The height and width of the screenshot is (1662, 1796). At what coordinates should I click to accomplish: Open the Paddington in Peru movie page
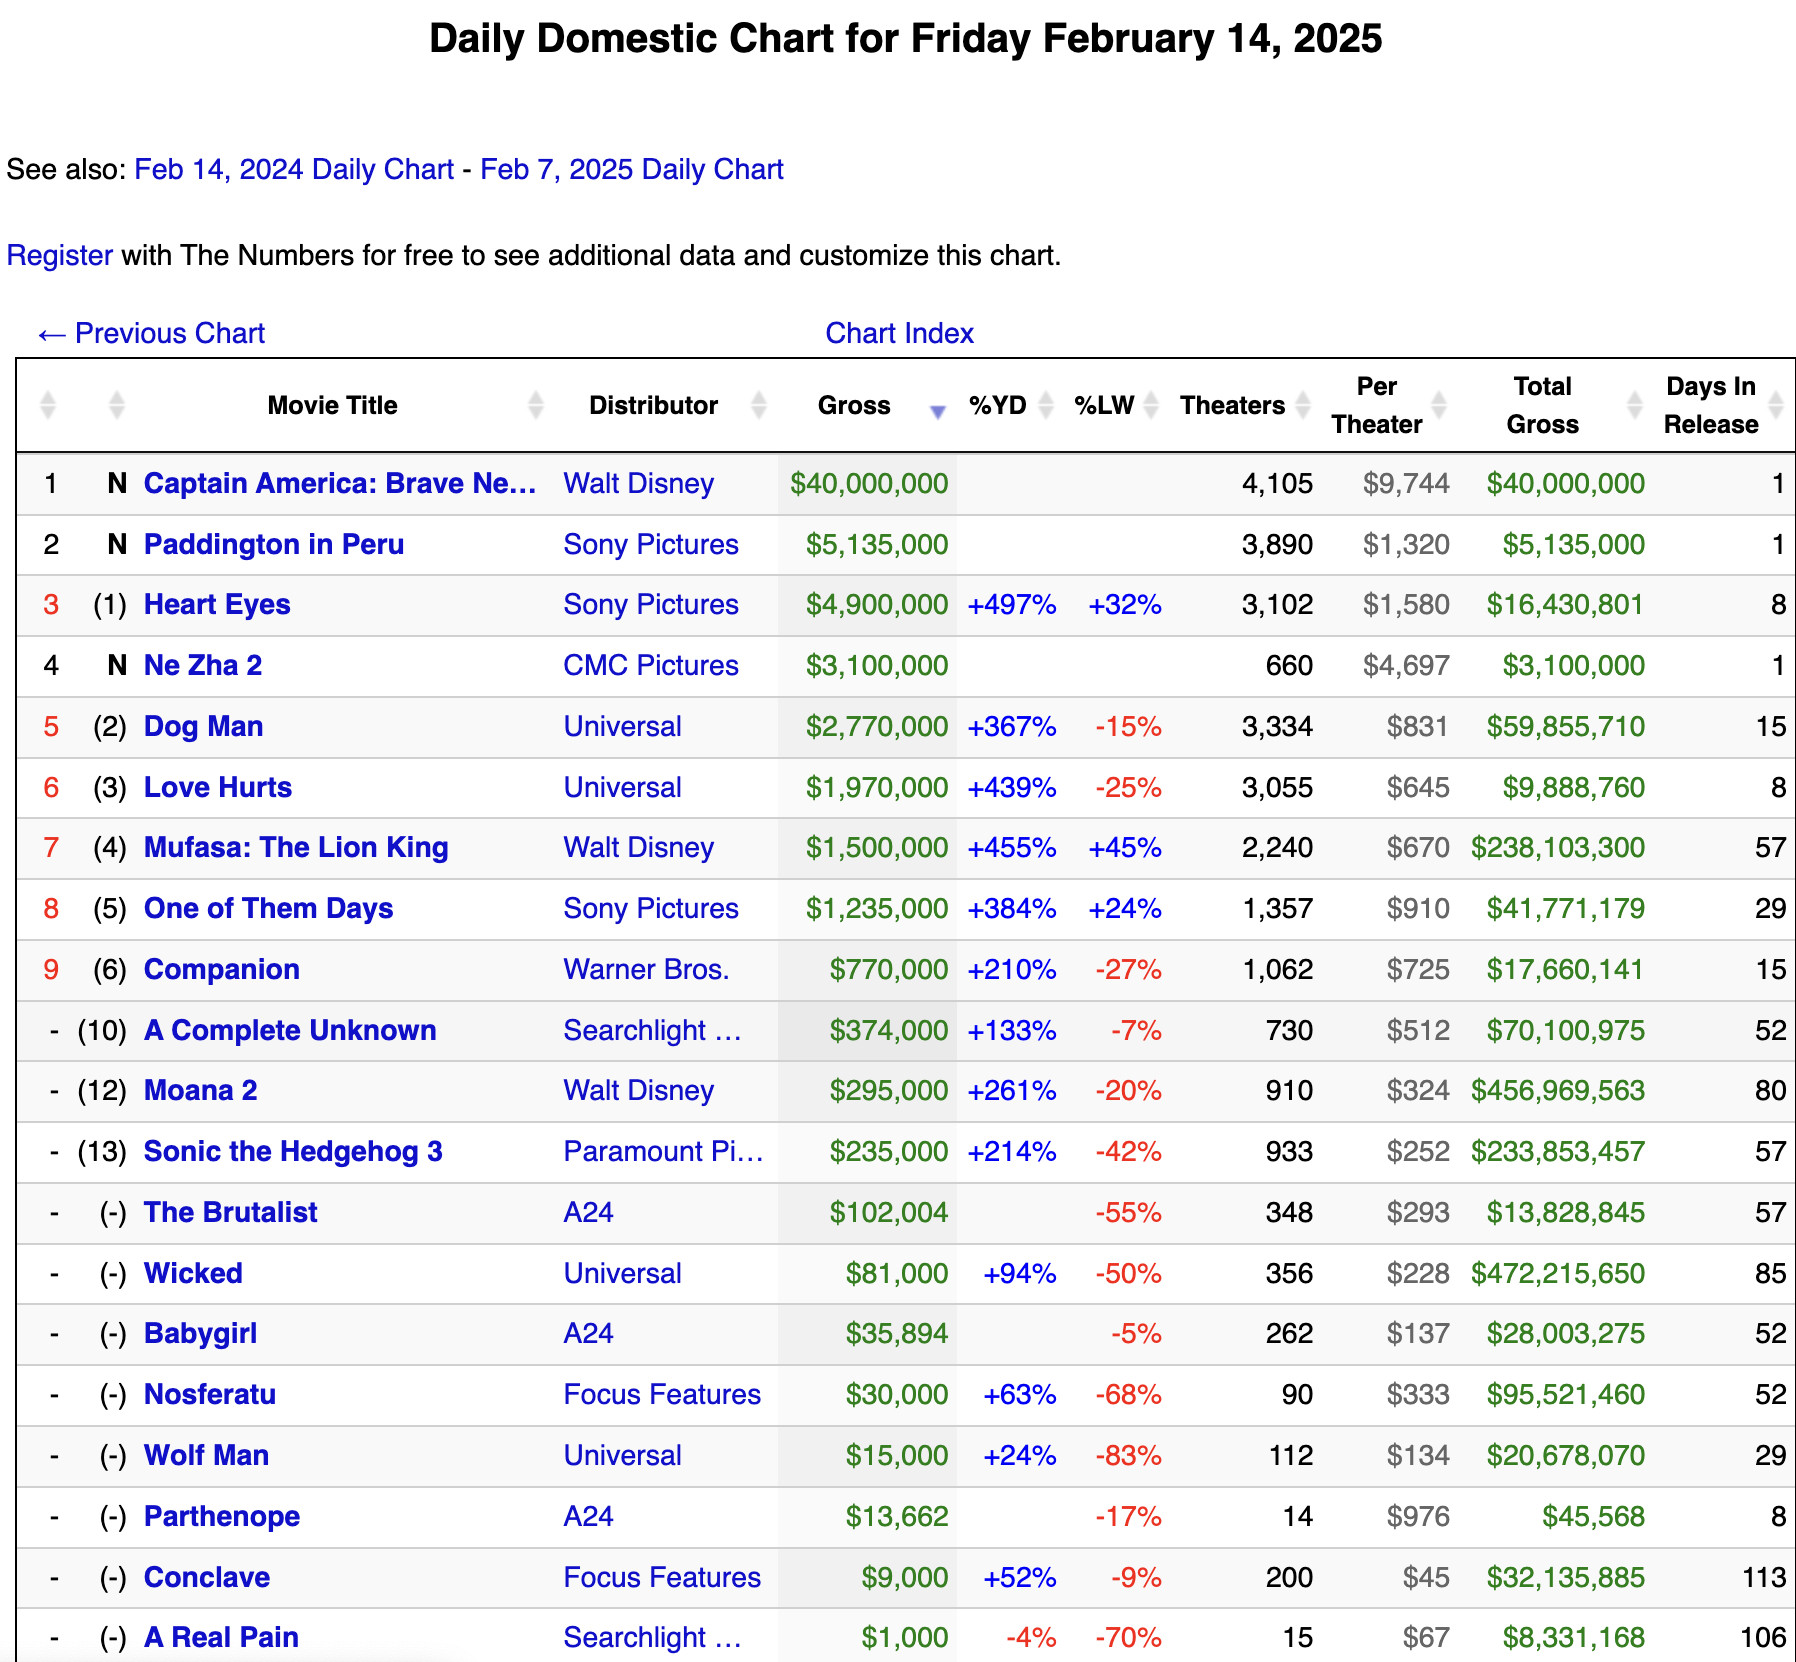click(x=274, y=544)
